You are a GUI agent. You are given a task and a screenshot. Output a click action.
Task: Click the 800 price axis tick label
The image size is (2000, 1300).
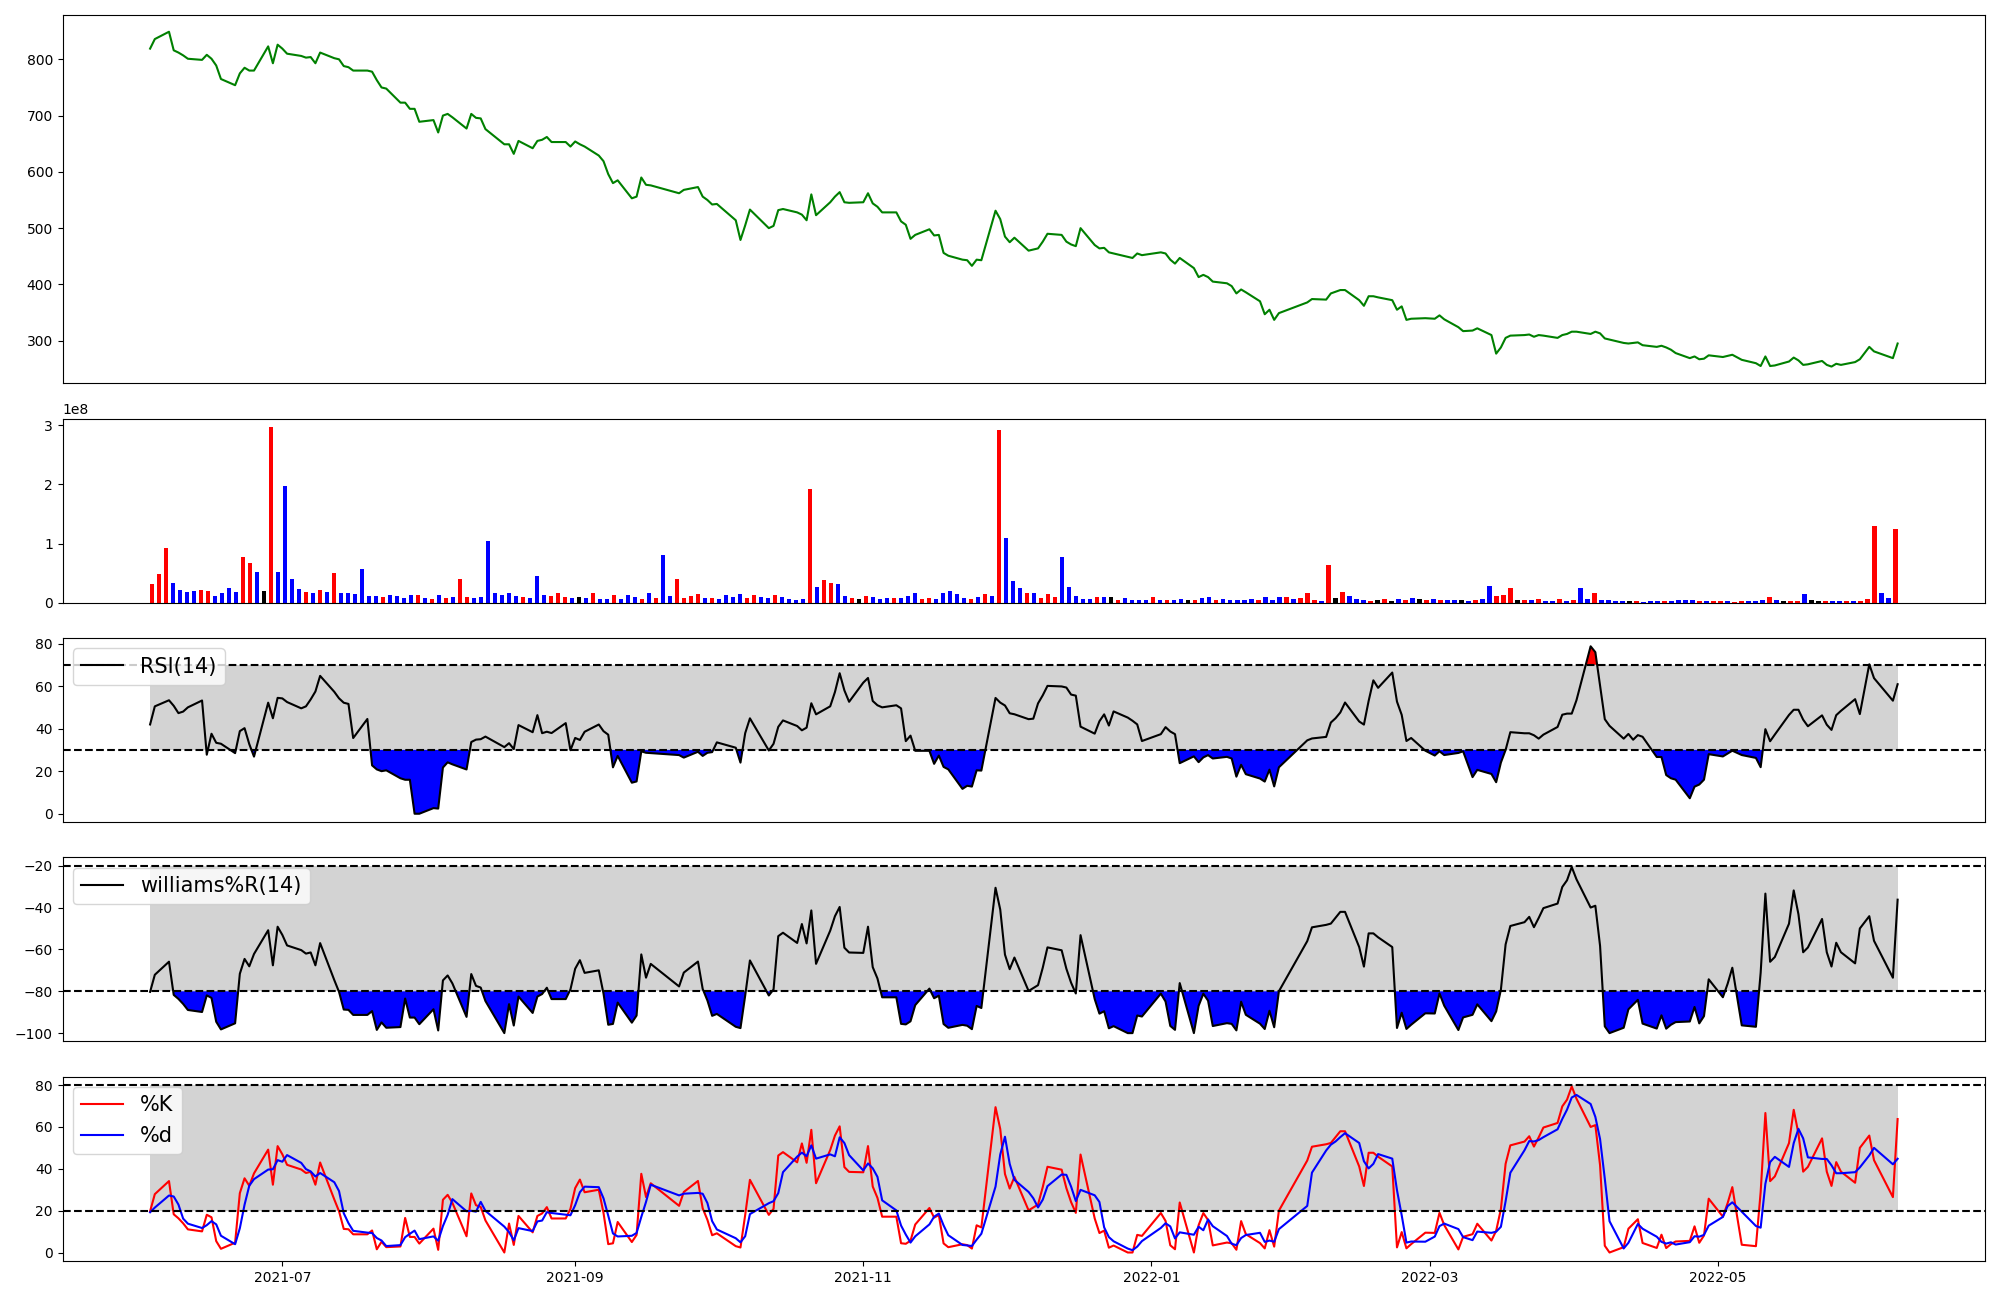[41, 60]
